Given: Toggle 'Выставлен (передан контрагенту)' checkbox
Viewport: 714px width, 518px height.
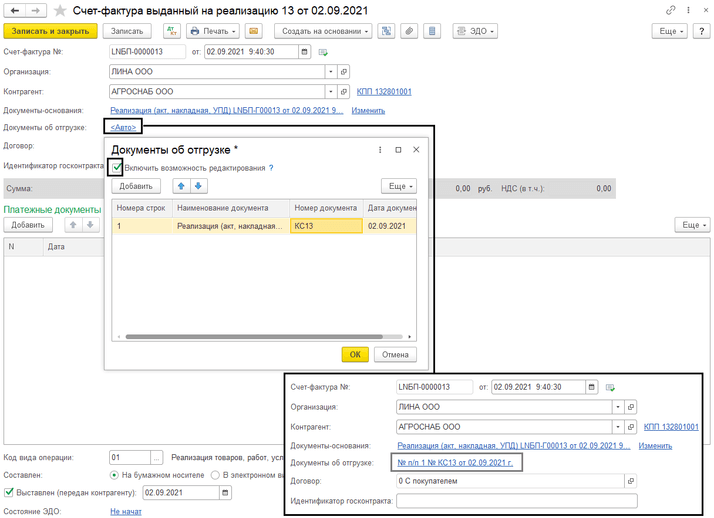Looking at the screenshot, I should pyautogui.click(x=10, y=492).
